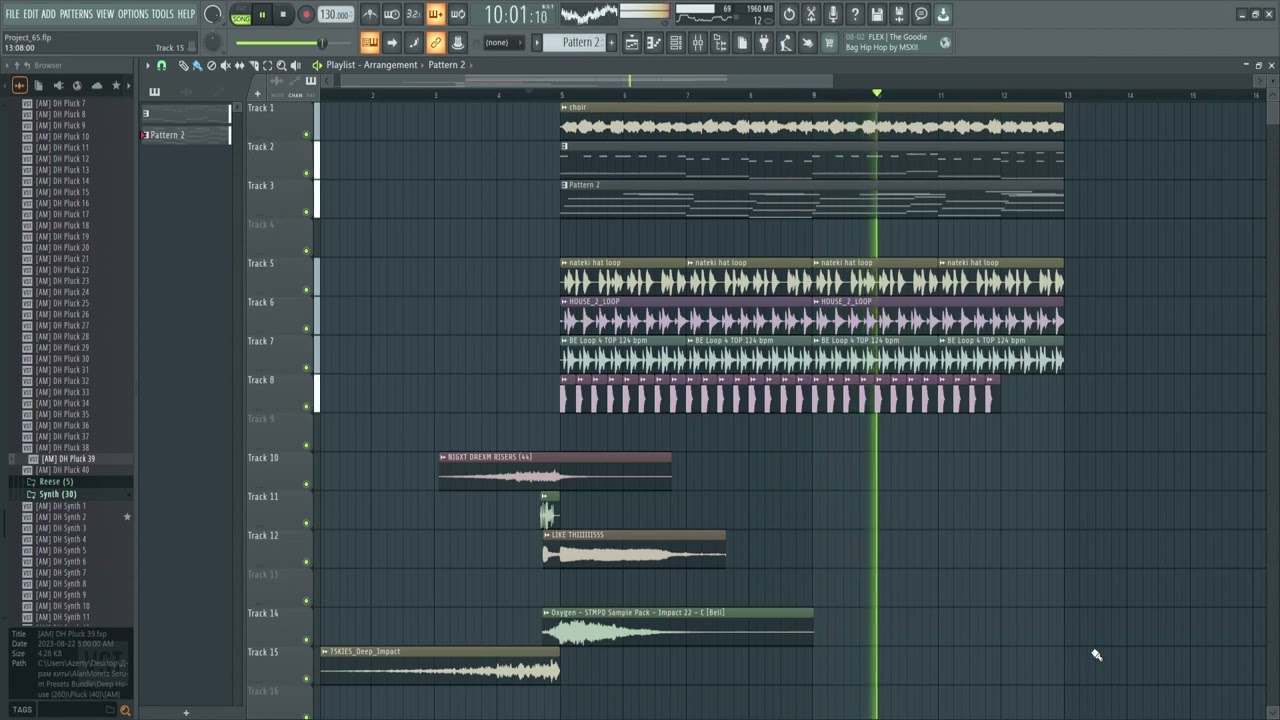Image resolution: width=1280 pixels, height=720 pixels.
Task: Save project with the floppy disk icon
Action: (x=877, y=14)
